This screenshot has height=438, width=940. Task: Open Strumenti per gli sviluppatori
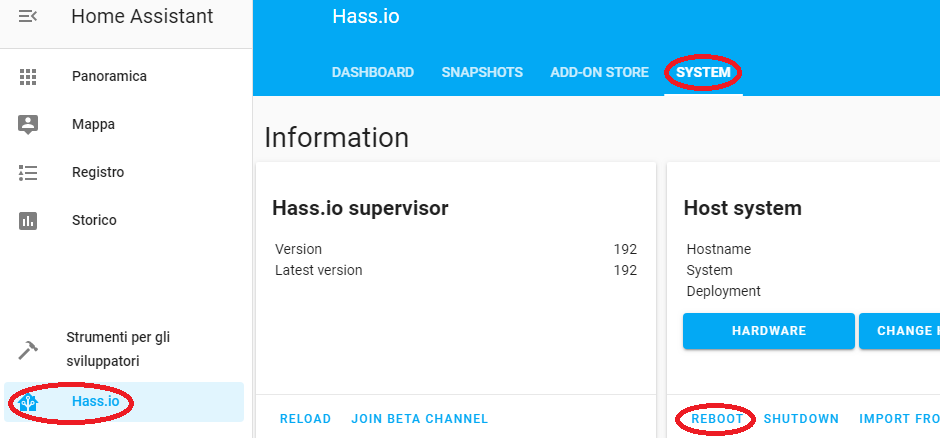point(118,349)
